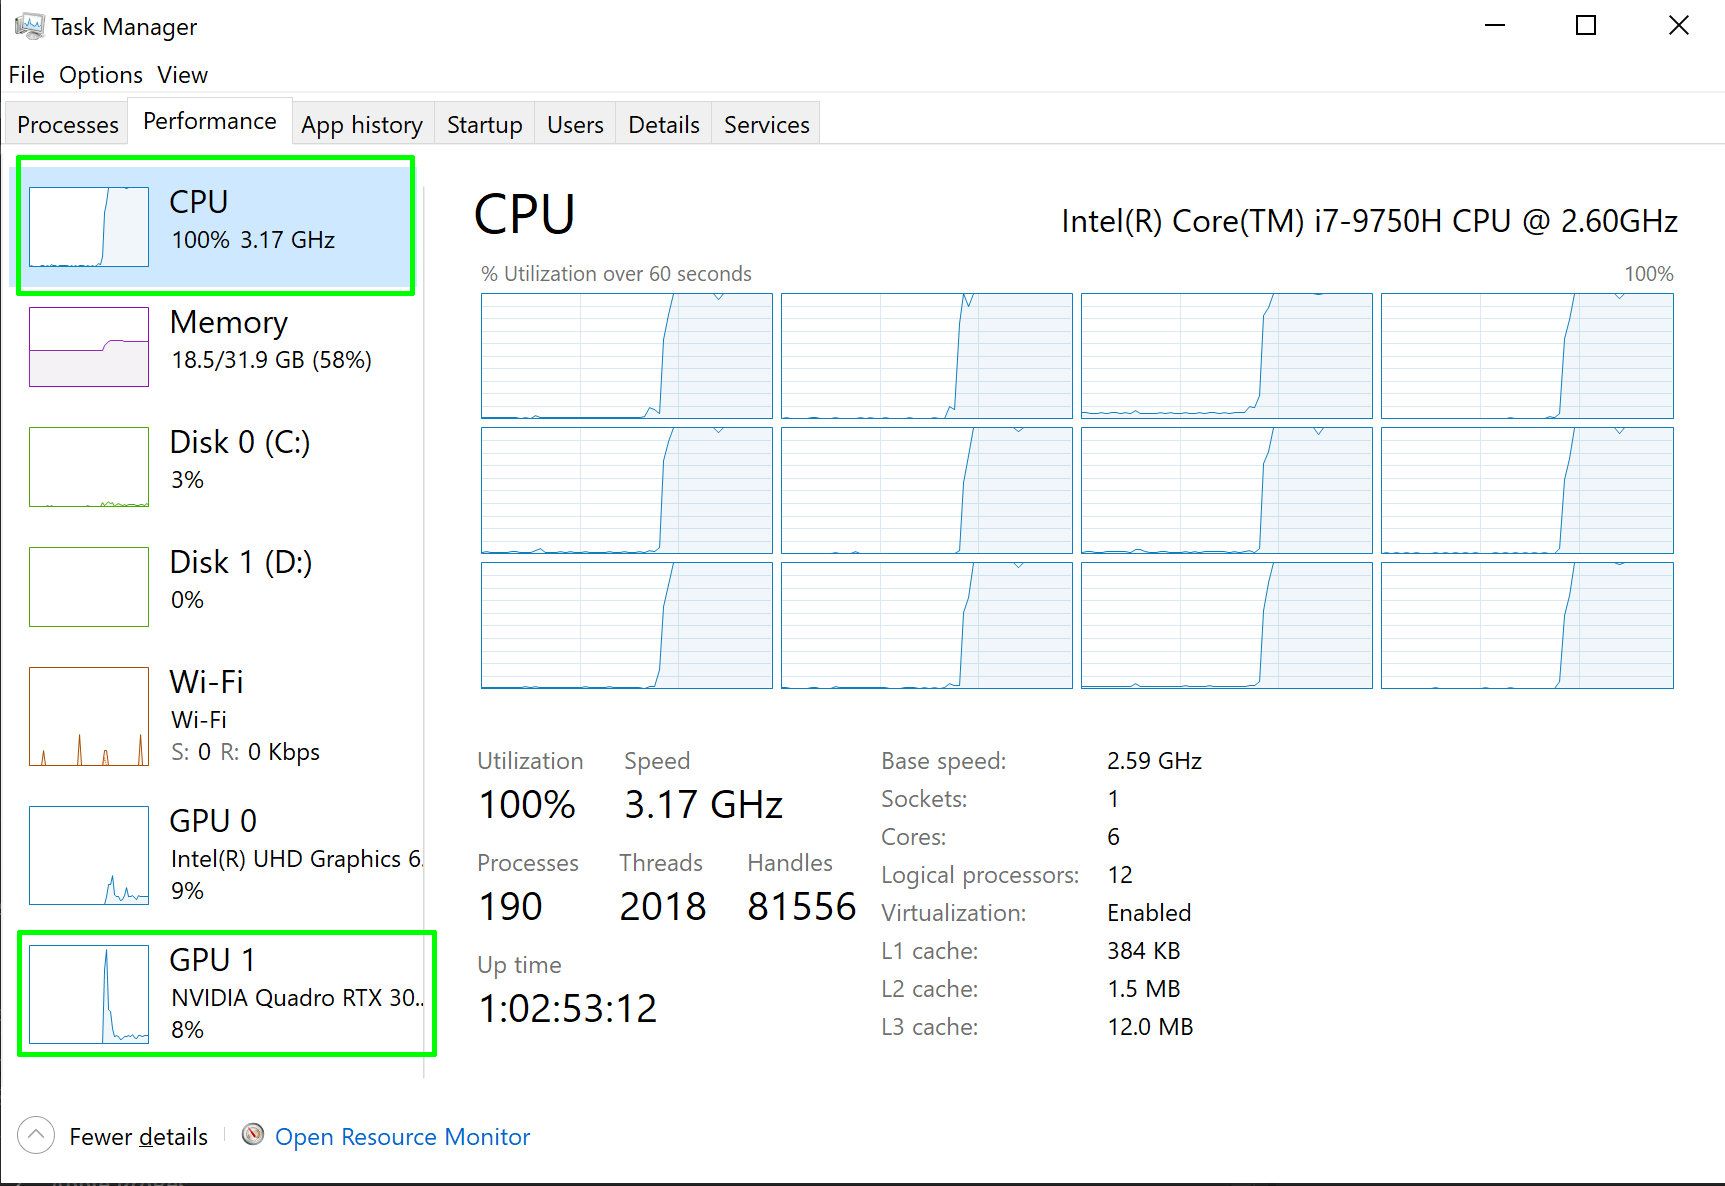This screenshot has height=1186, width=1725.
Task: Click the Up time value 1:02:53:12
Action: (x=567, y=1008)
